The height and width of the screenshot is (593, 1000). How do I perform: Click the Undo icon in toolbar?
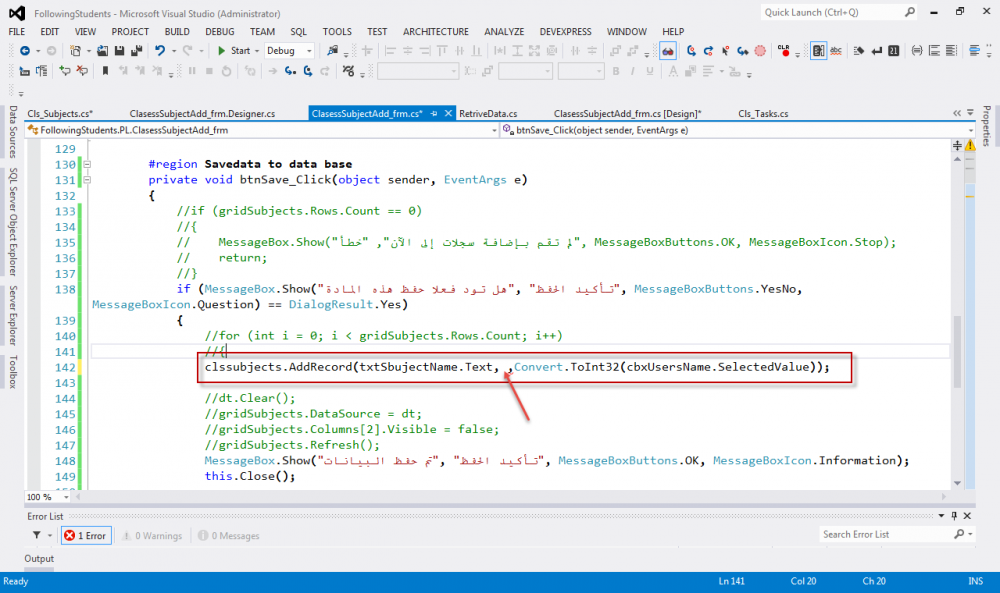pos(159,50)
